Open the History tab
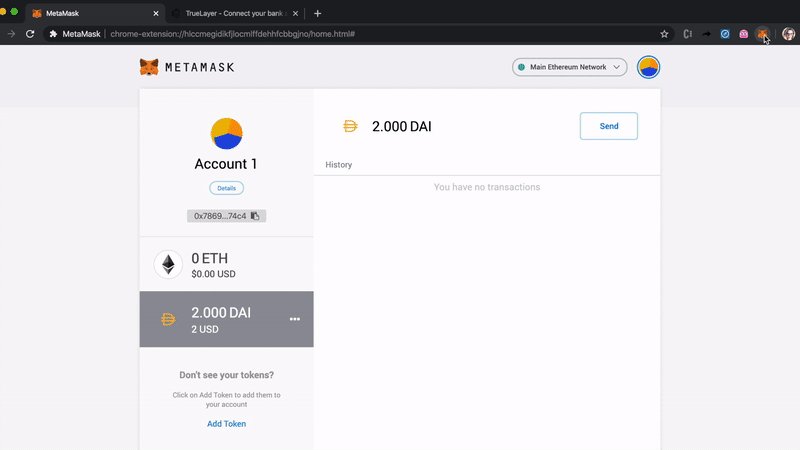Screen dimensions: 800x450 pyautogui.click(x=339, y=164)
